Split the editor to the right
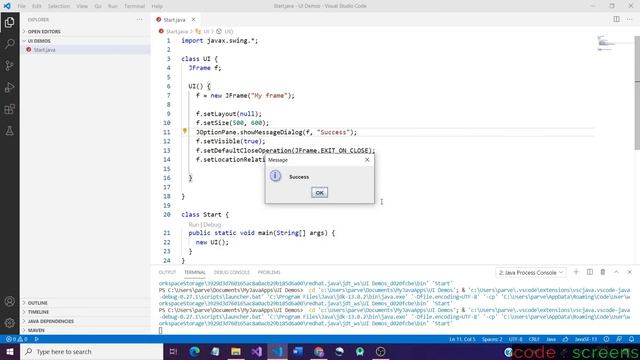The width and height of the screenshot is (640, 360). (616, 19)
